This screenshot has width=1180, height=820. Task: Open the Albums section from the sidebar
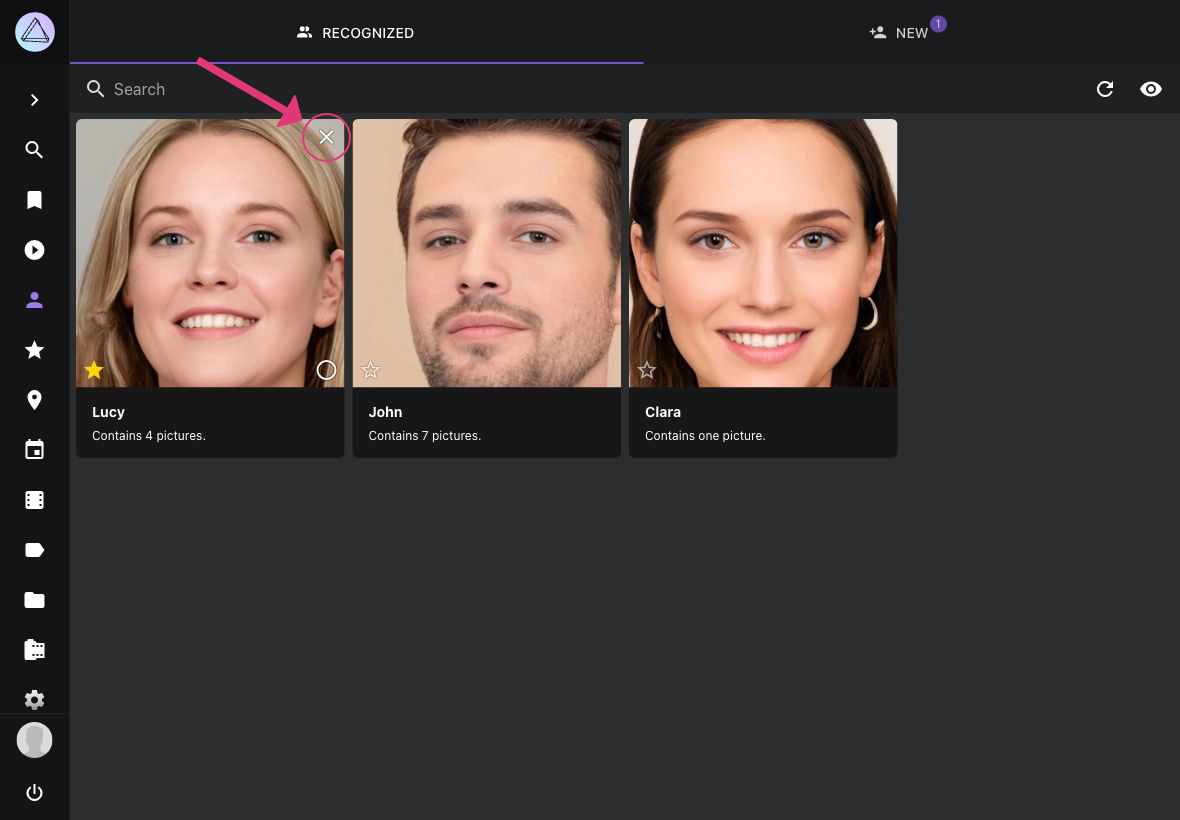coord(34,199)
